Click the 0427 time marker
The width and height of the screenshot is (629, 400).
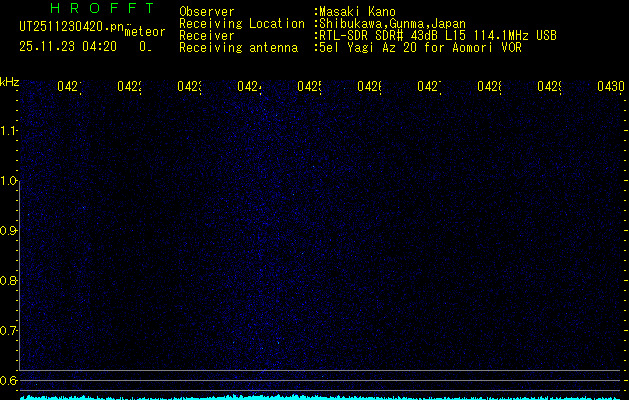tap(429, 86)
